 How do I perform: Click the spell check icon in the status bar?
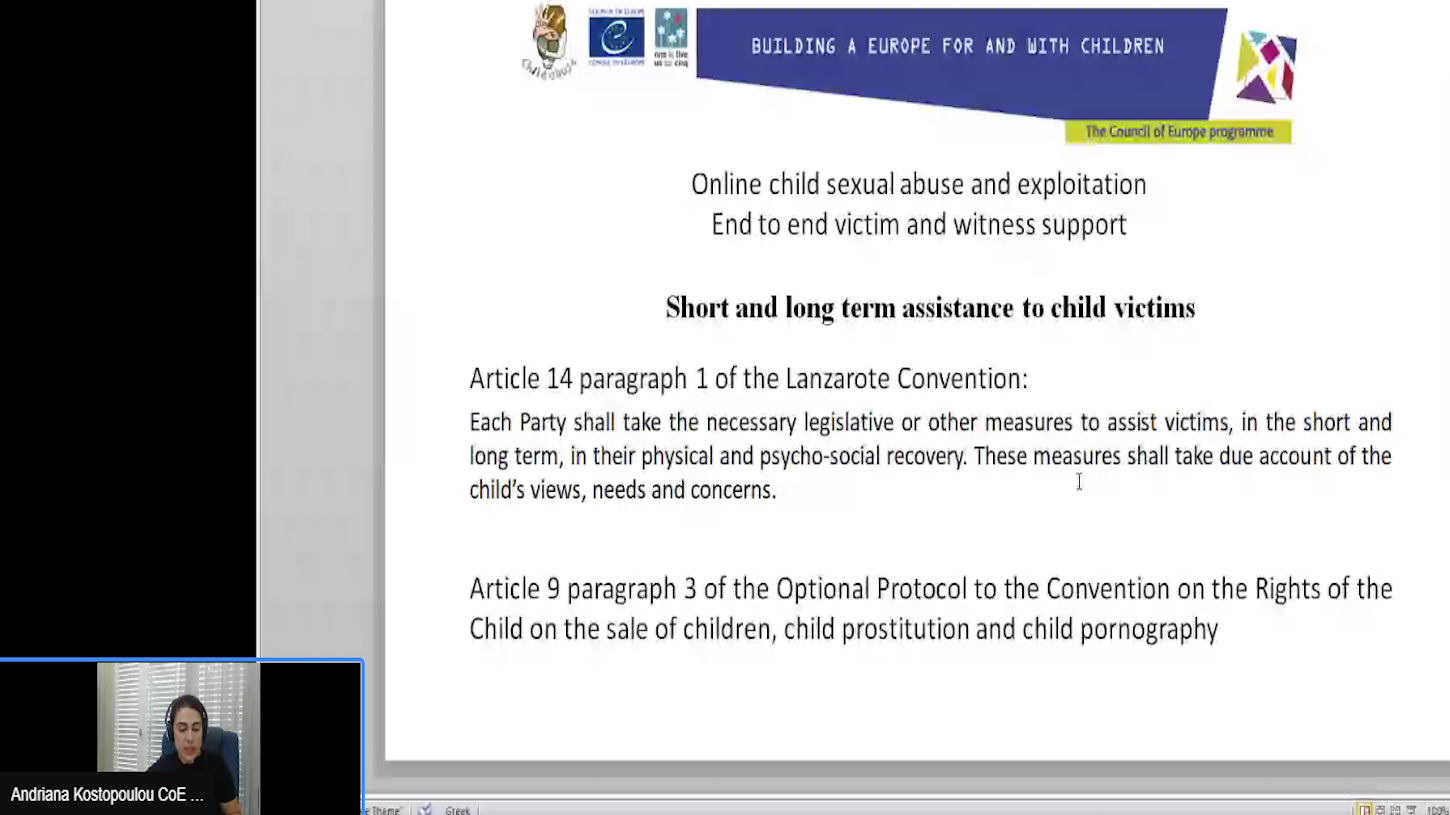coord(425,810)
